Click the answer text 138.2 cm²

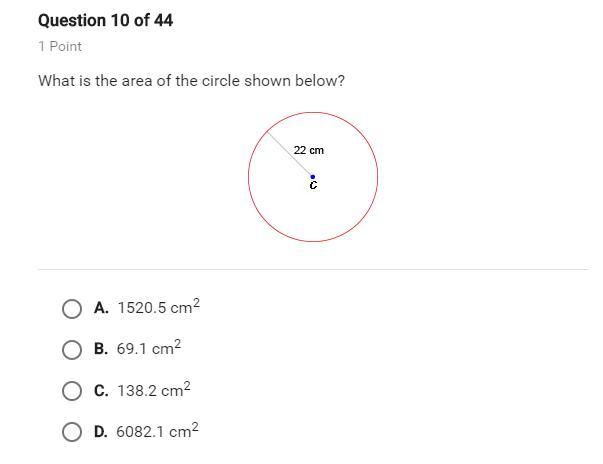pyautogui.click(x=153, y=390)
